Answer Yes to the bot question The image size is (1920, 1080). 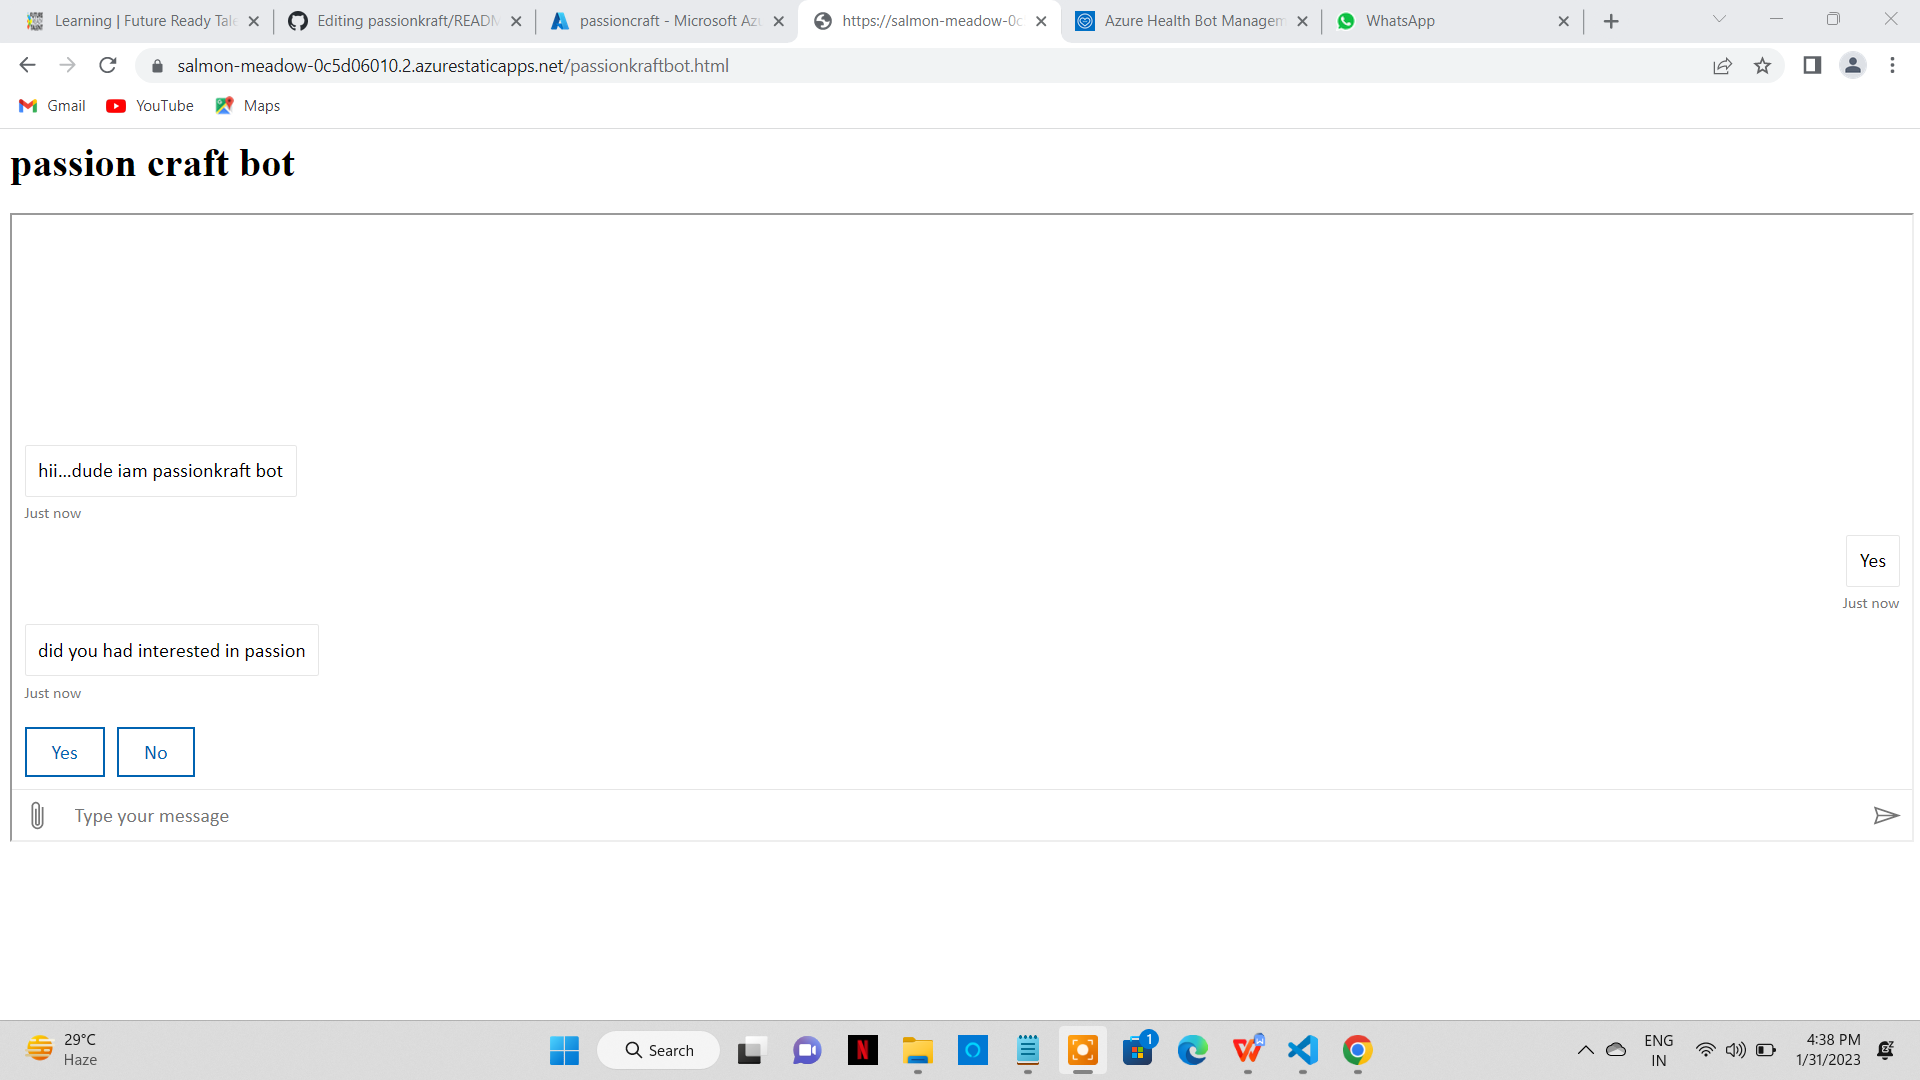coord(64,752)
